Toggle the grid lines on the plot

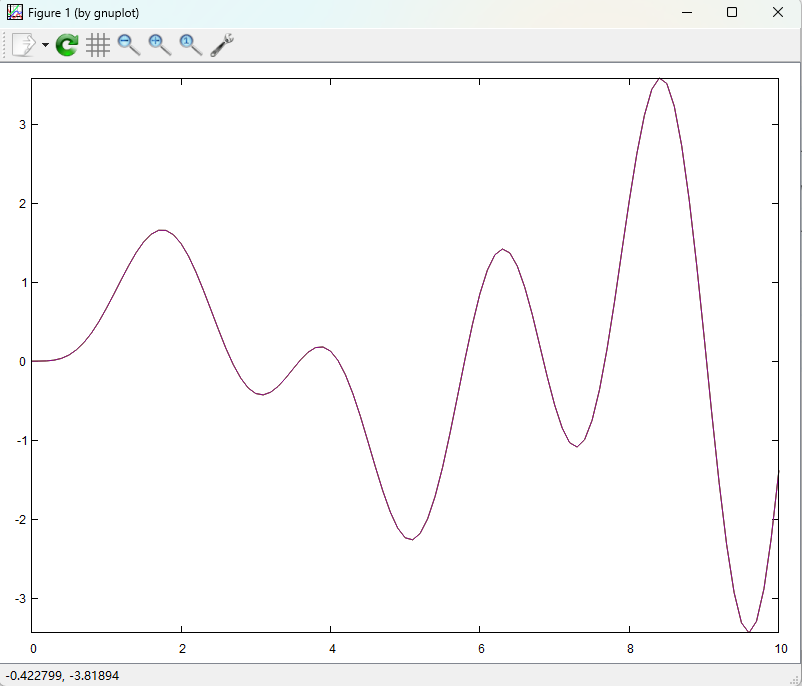(x=97, y=45)
